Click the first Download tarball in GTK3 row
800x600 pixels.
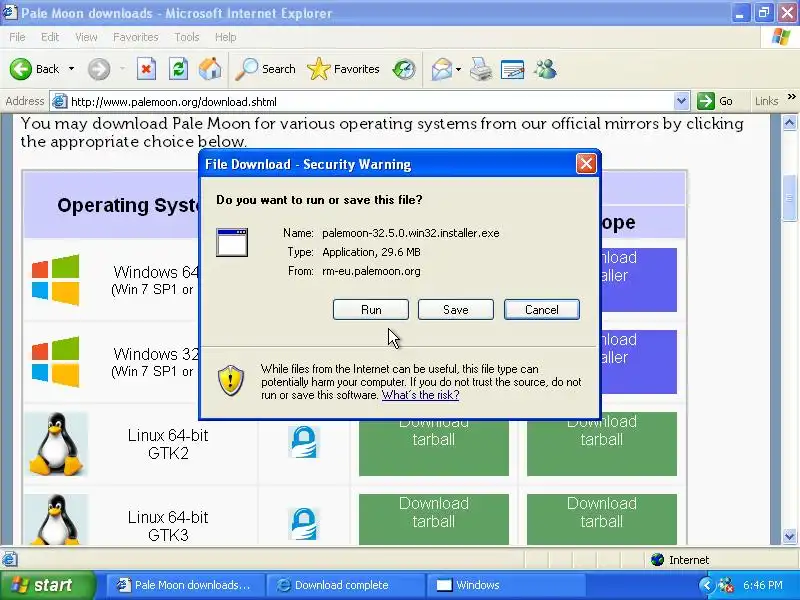pos(434,519)
